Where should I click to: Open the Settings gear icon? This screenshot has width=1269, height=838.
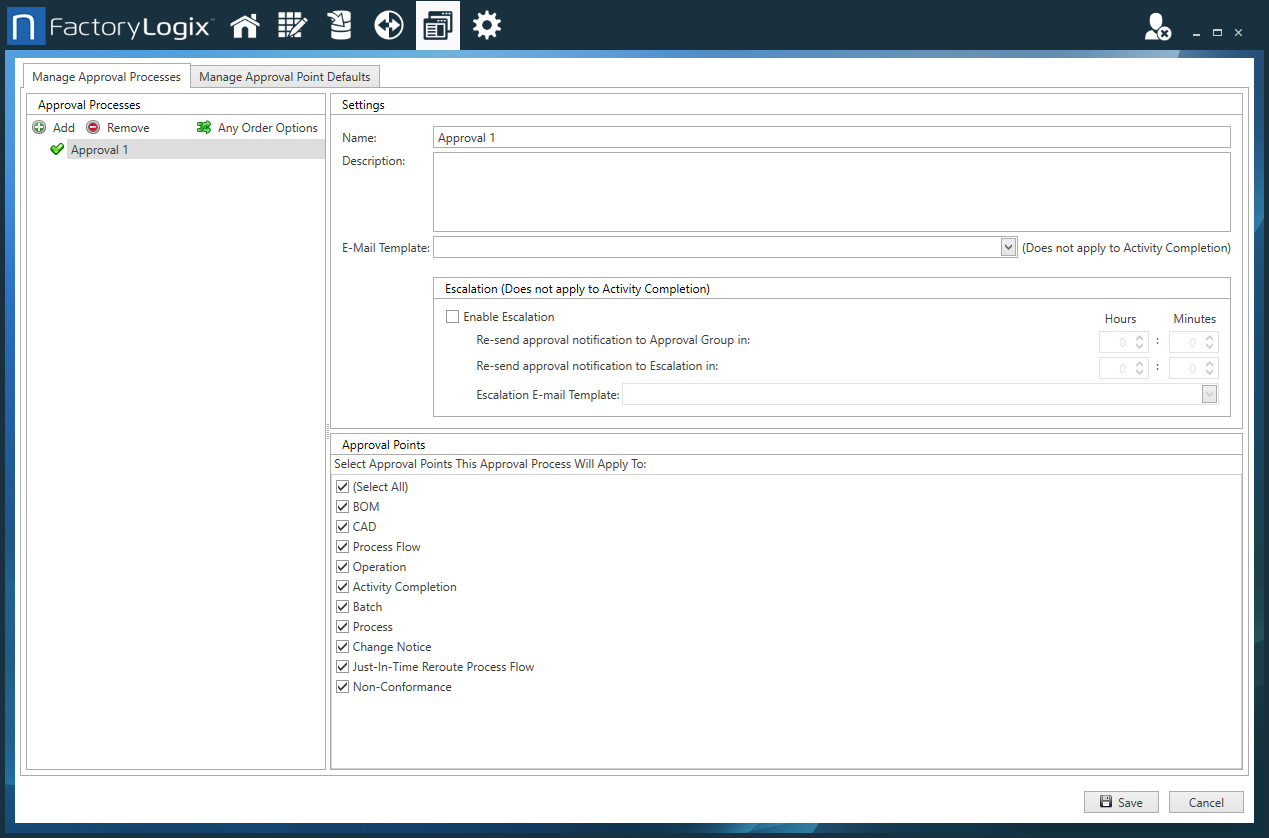[486, 24]
